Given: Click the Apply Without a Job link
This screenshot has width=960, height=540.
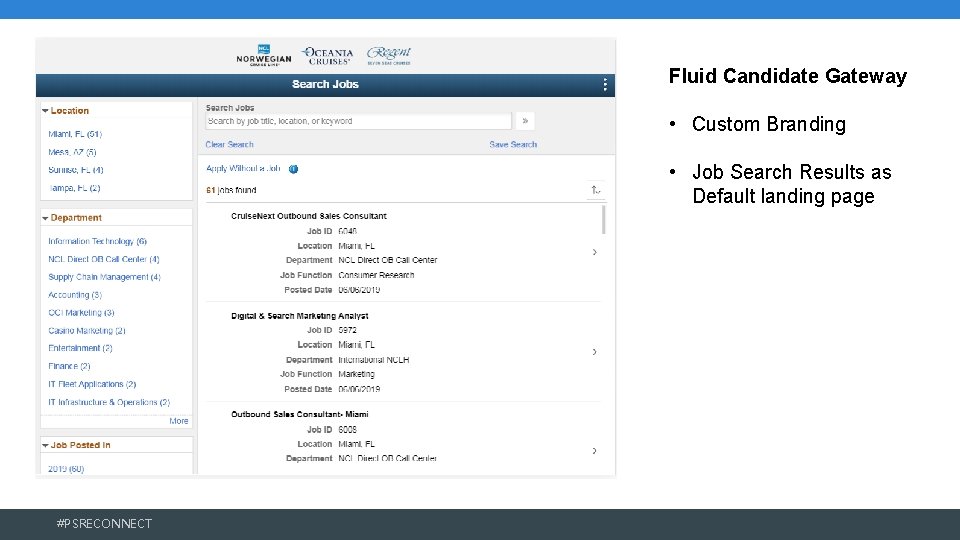Looking at the screenshot, I should (x=243, y=168).
